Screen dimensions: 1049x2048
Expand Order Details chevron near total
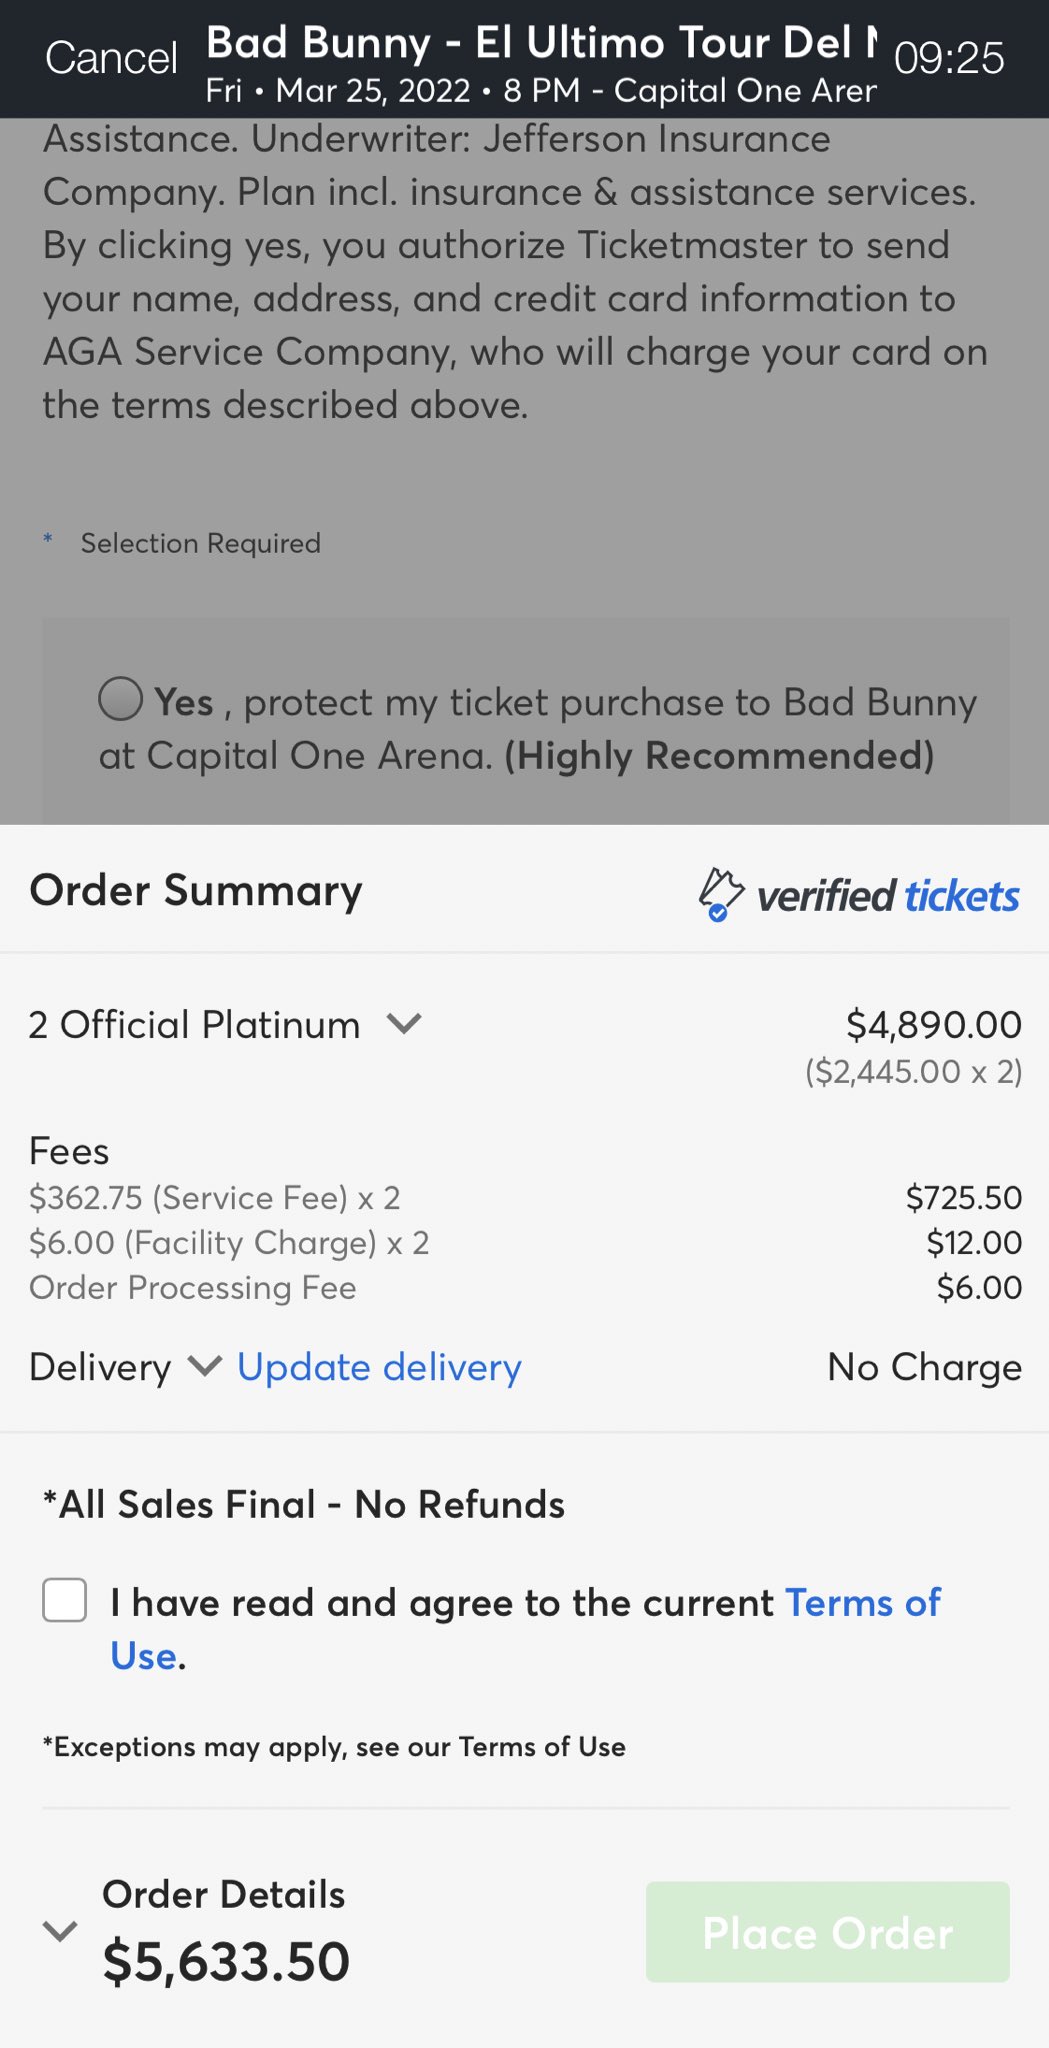click(x=60, y=1931)
